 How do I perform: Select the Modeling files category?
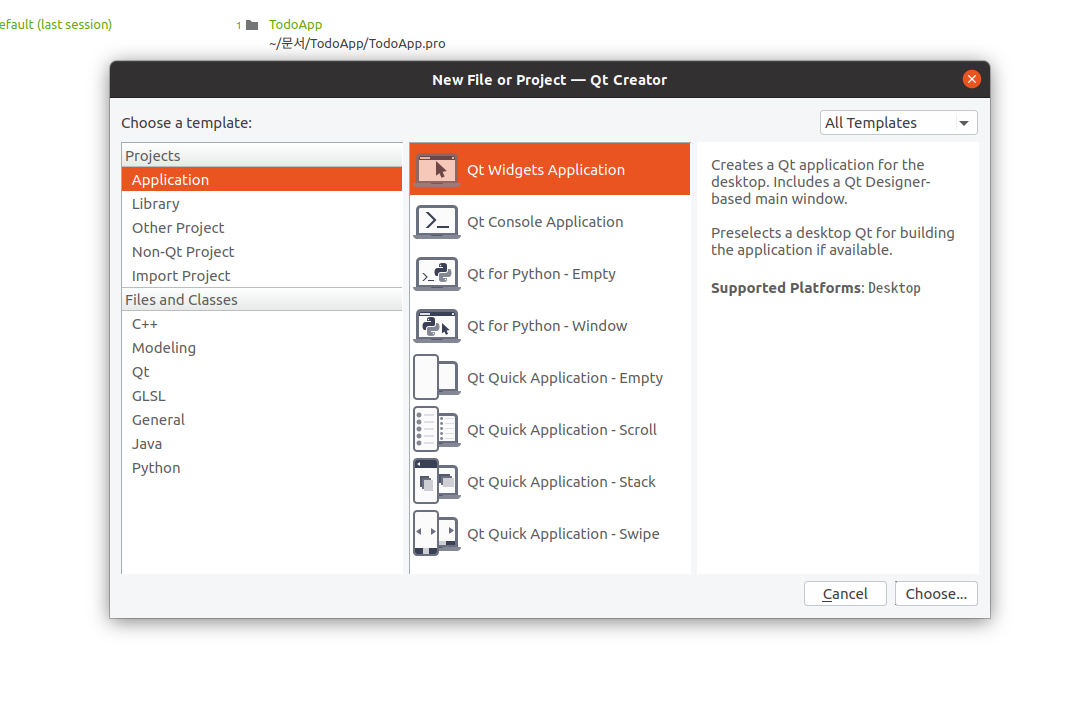tap(261, 348)
